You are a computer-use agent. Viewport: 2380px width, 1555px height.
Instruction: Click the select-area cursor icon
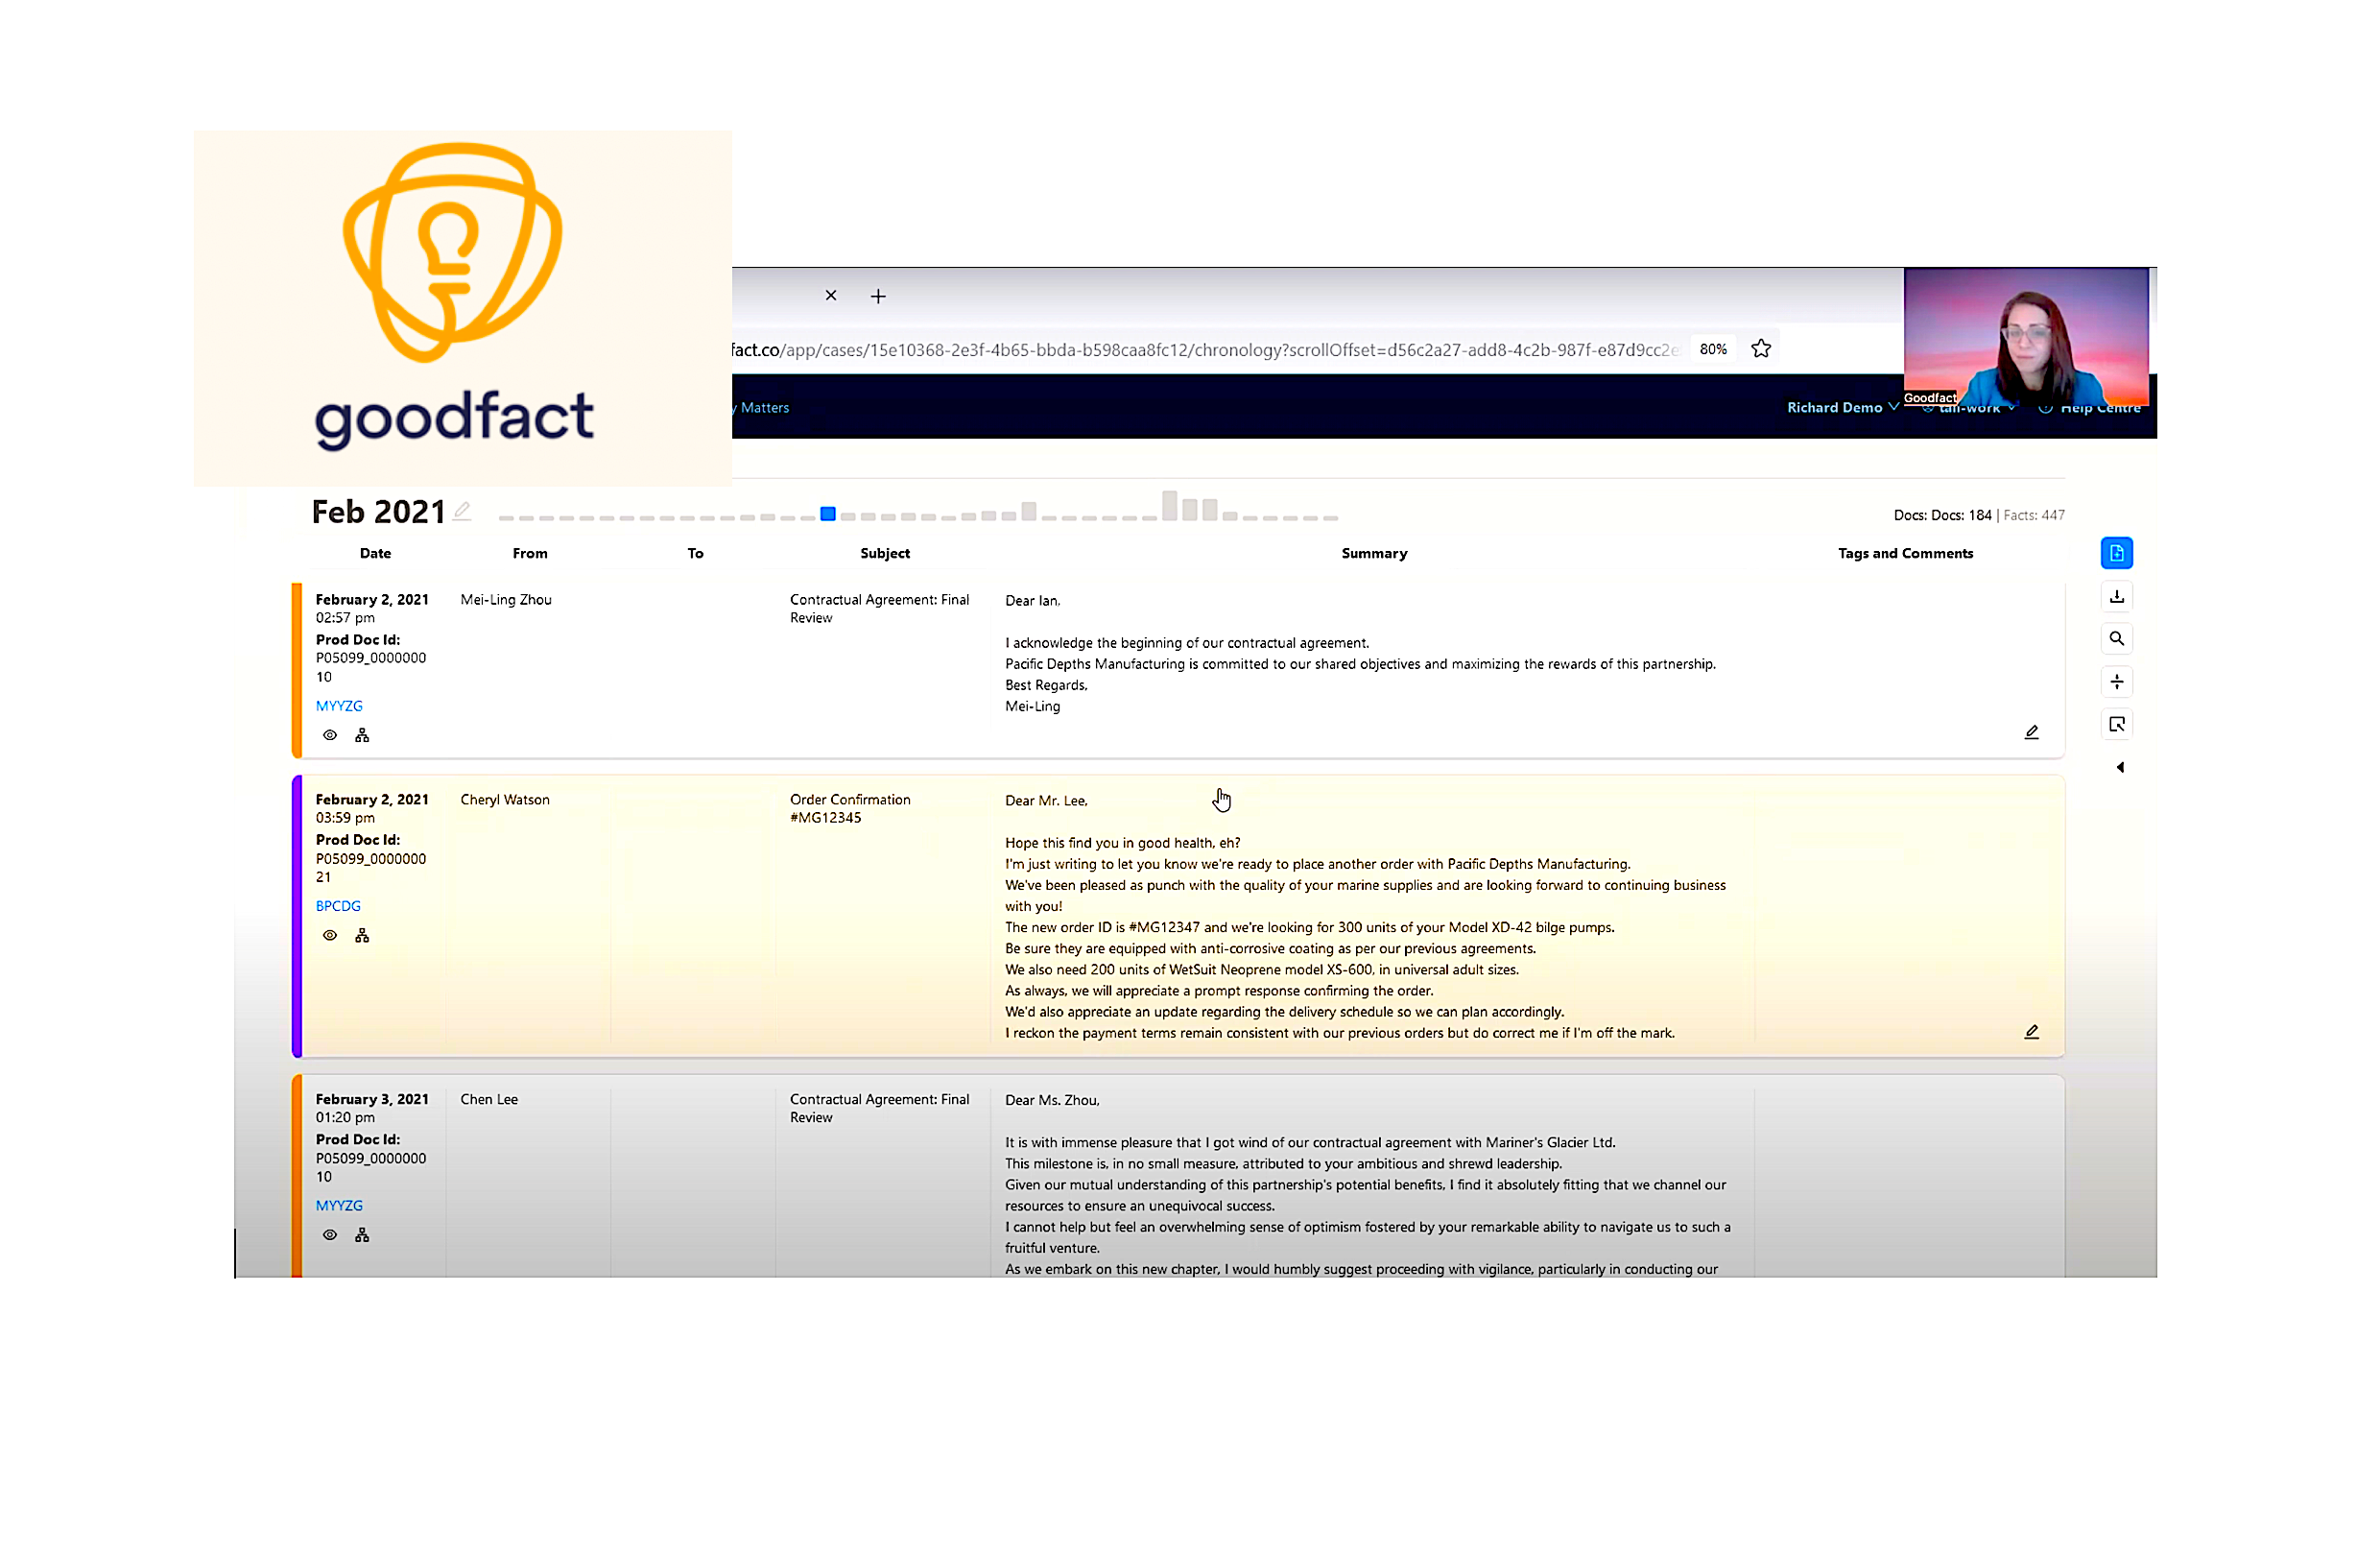2116,724
